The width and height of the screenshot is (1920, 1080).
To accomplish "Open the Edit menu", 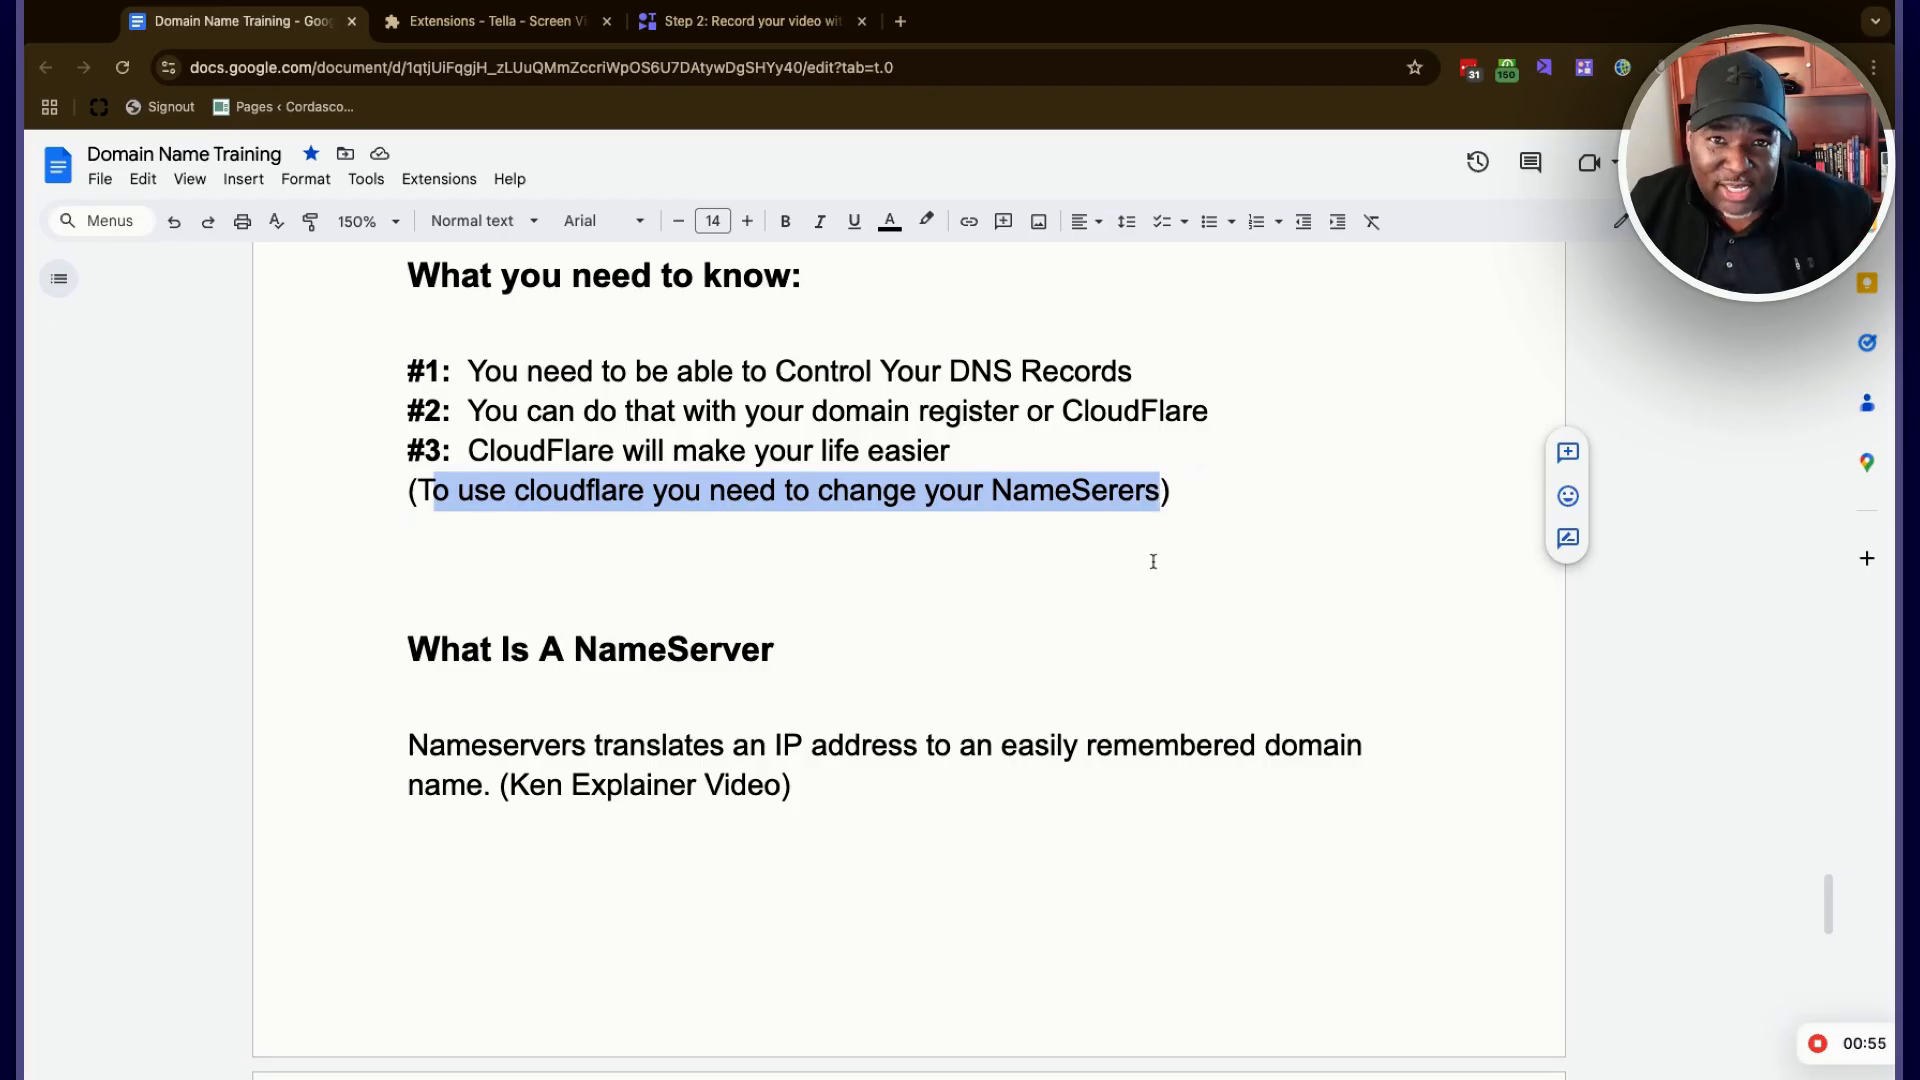I will point(143,179).
